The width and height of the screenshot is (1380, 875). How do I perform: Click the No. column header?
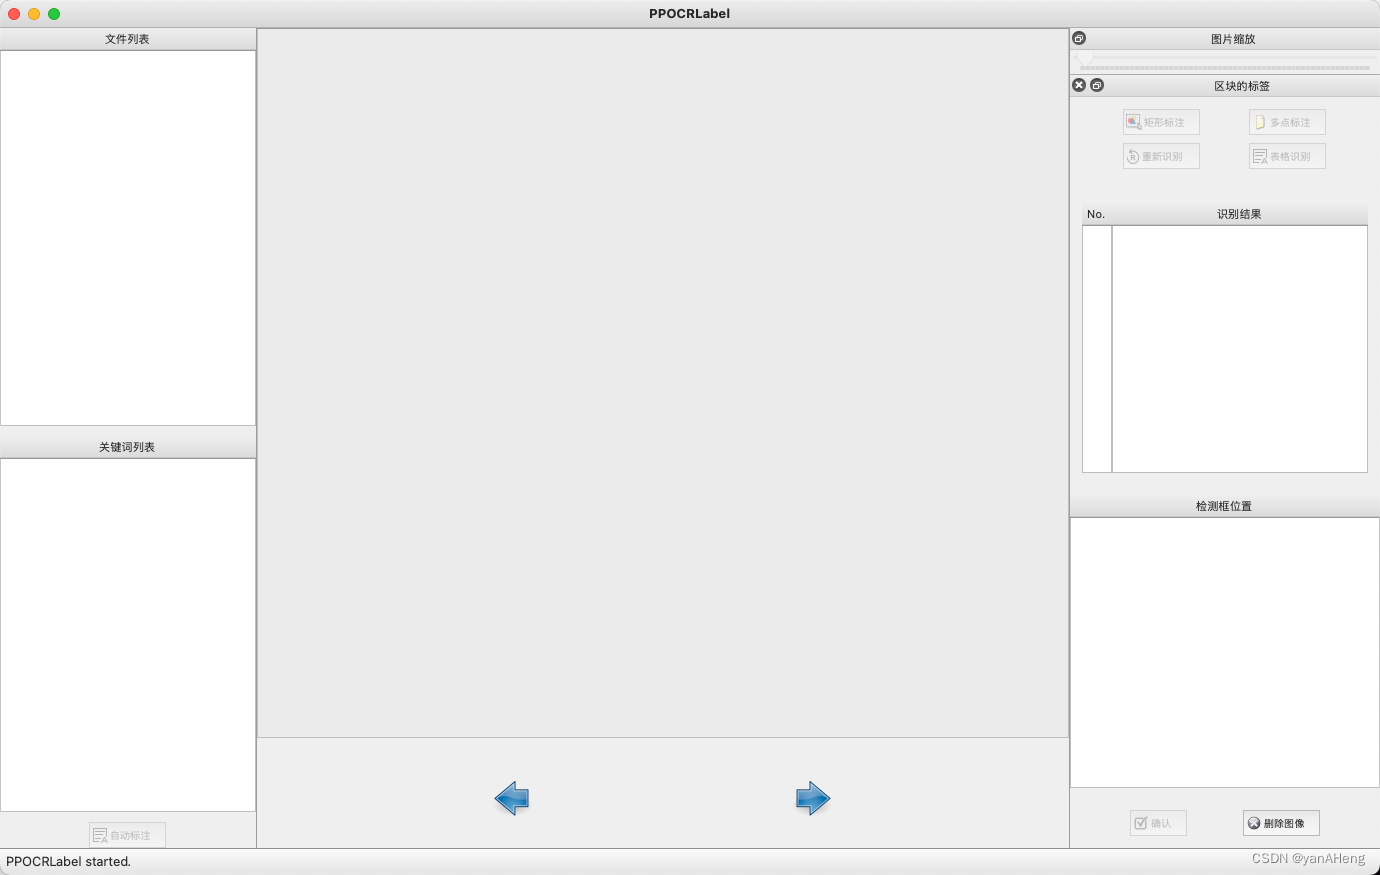(x=1096, y=214)
